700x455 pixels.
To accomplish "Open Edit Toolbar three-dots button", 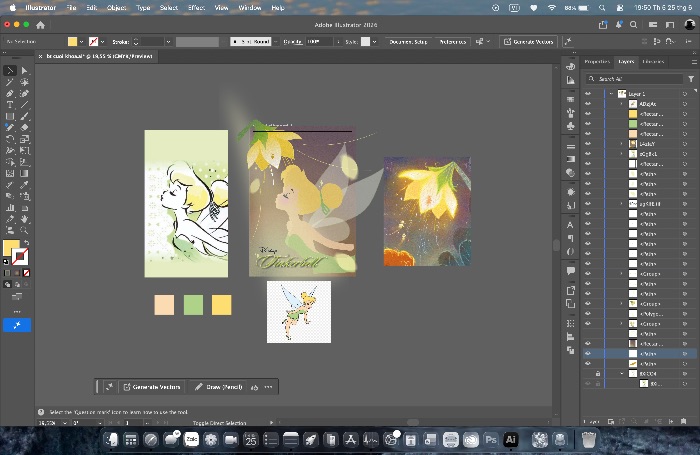I will tap(17, 312).
